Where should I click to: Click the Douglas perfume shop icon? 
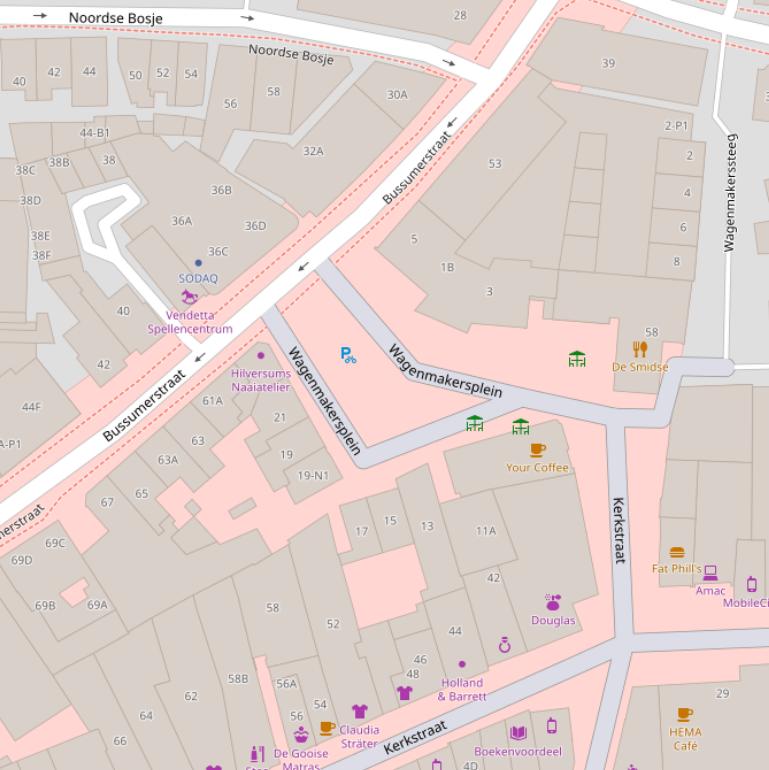[553, 602]
